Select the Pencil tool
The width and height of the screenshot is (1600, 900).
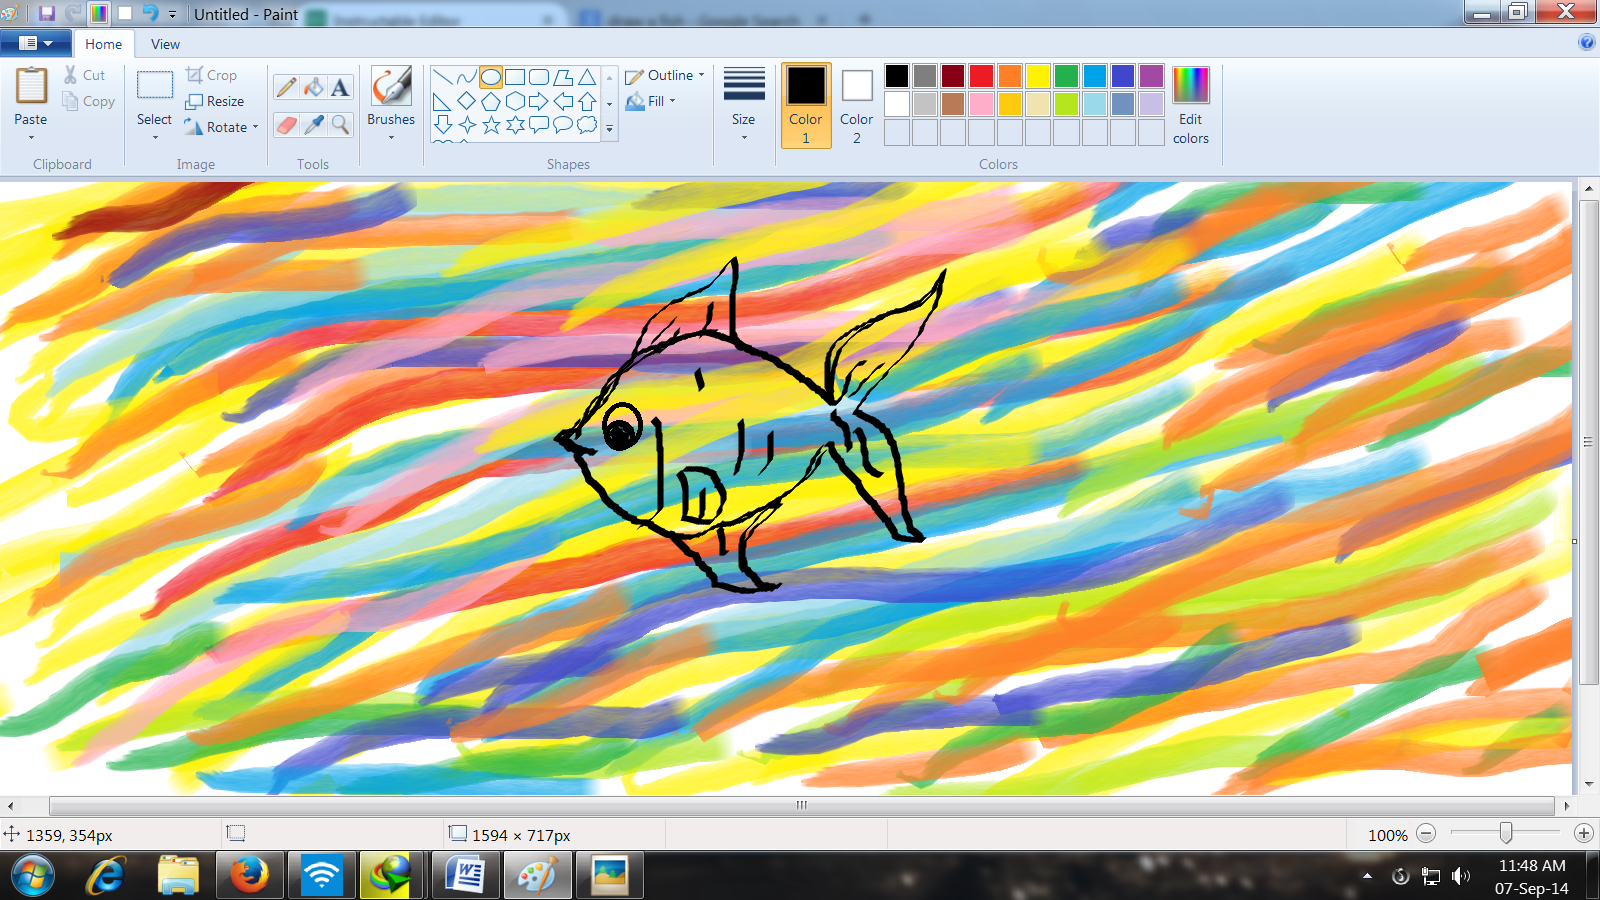click(285, 86)
